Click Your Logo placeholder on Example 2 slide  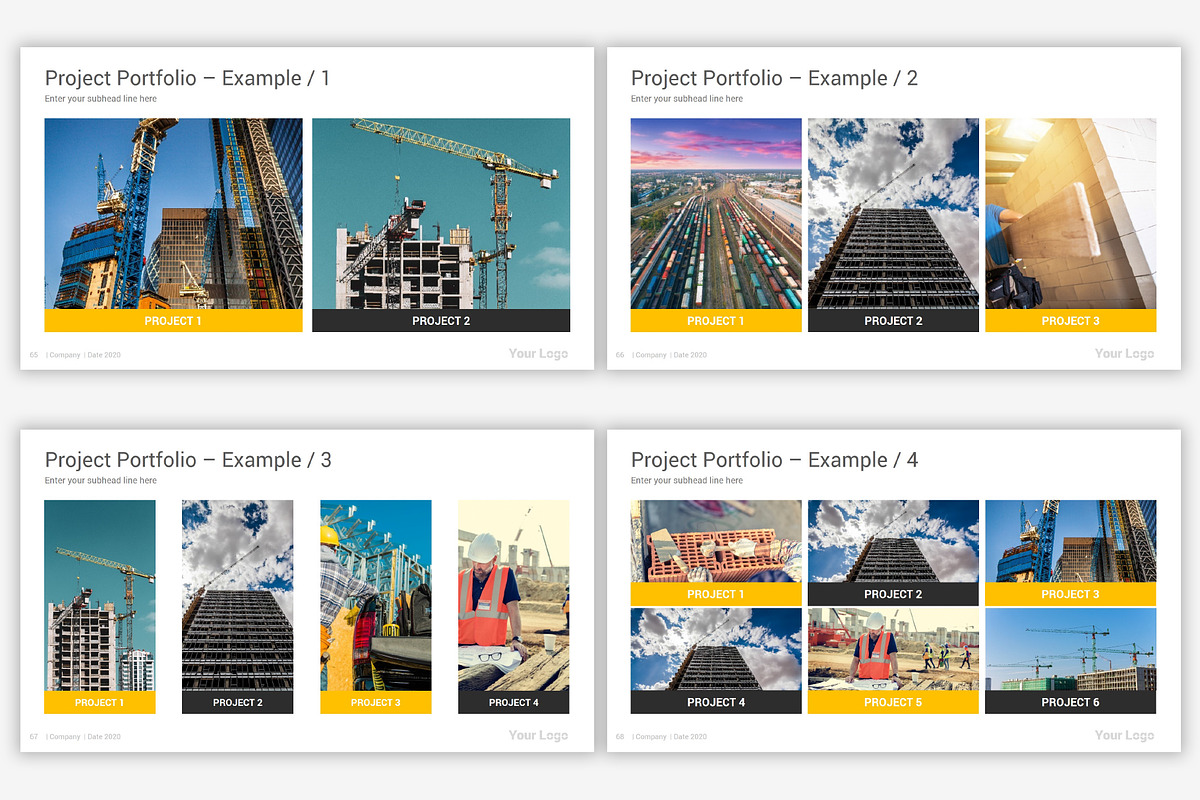pyautogui.click(x=1124, y=353)
